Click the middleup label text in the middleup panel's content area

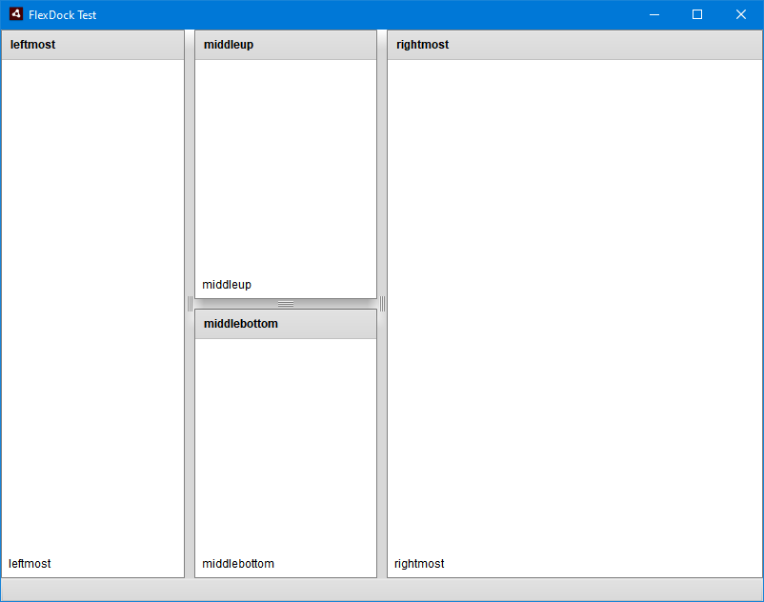(x=227, y=284)
